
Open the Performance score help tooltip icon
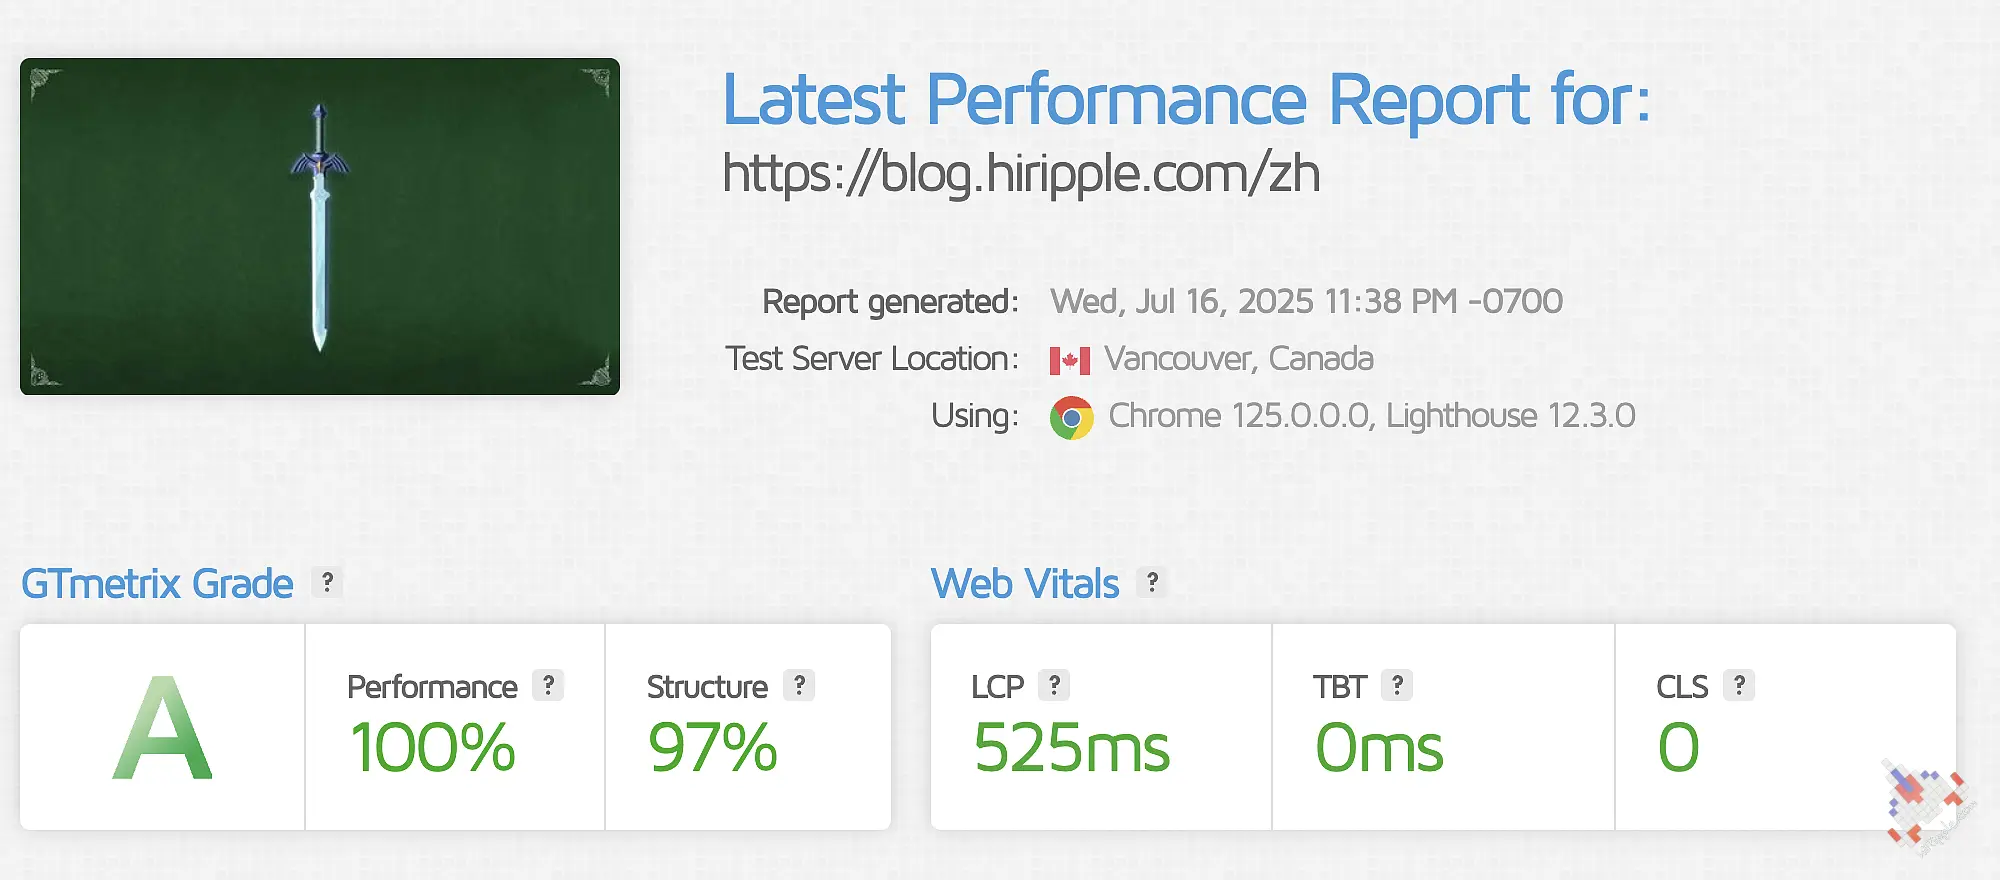[x=548, y=685]
